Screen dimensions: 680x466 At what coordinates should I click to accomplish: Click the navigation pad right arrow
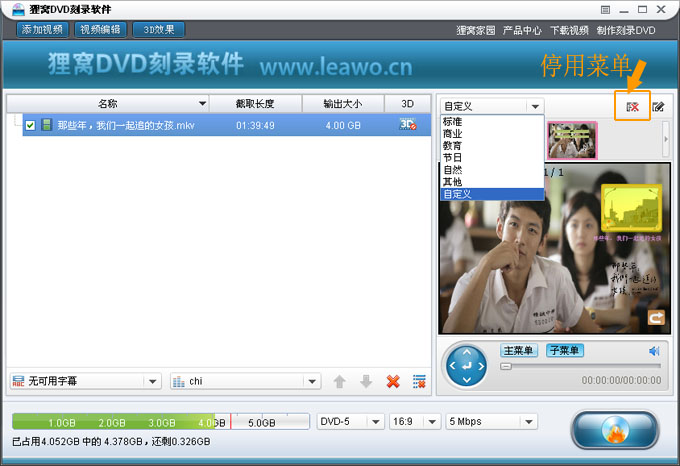(x=481, y=366)
